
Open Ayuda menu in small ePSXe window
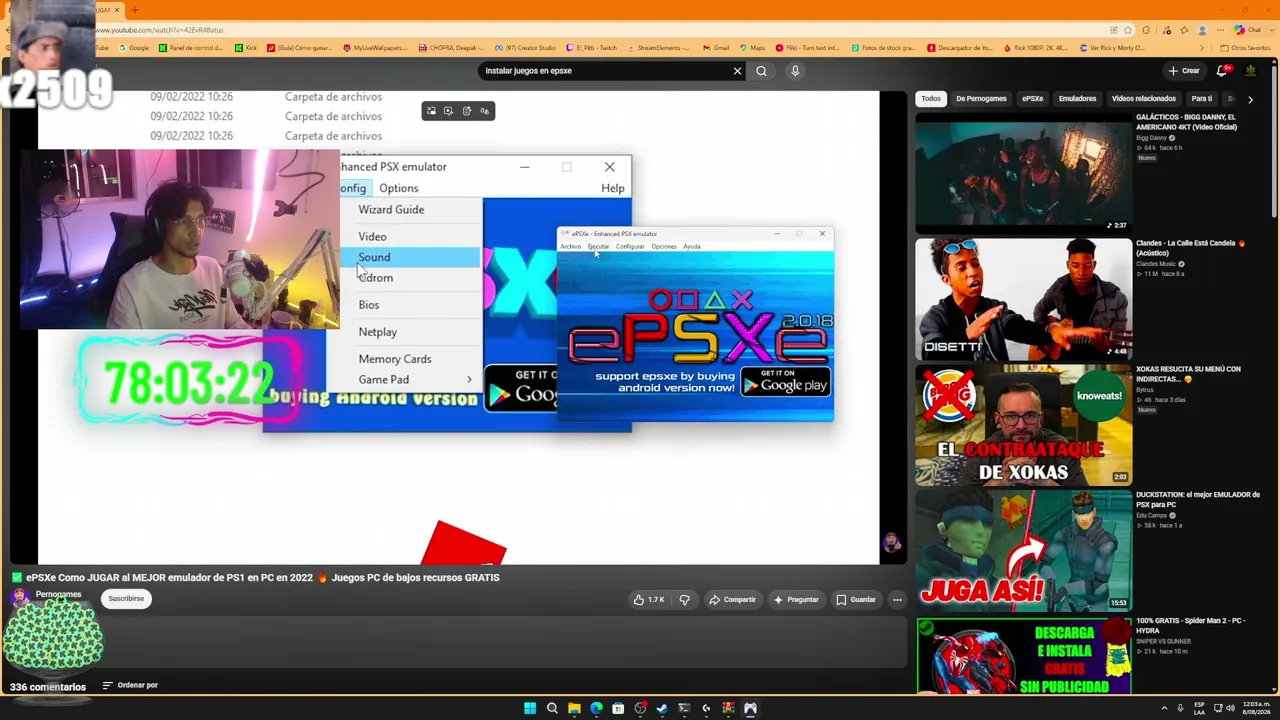tap(691, 246)
